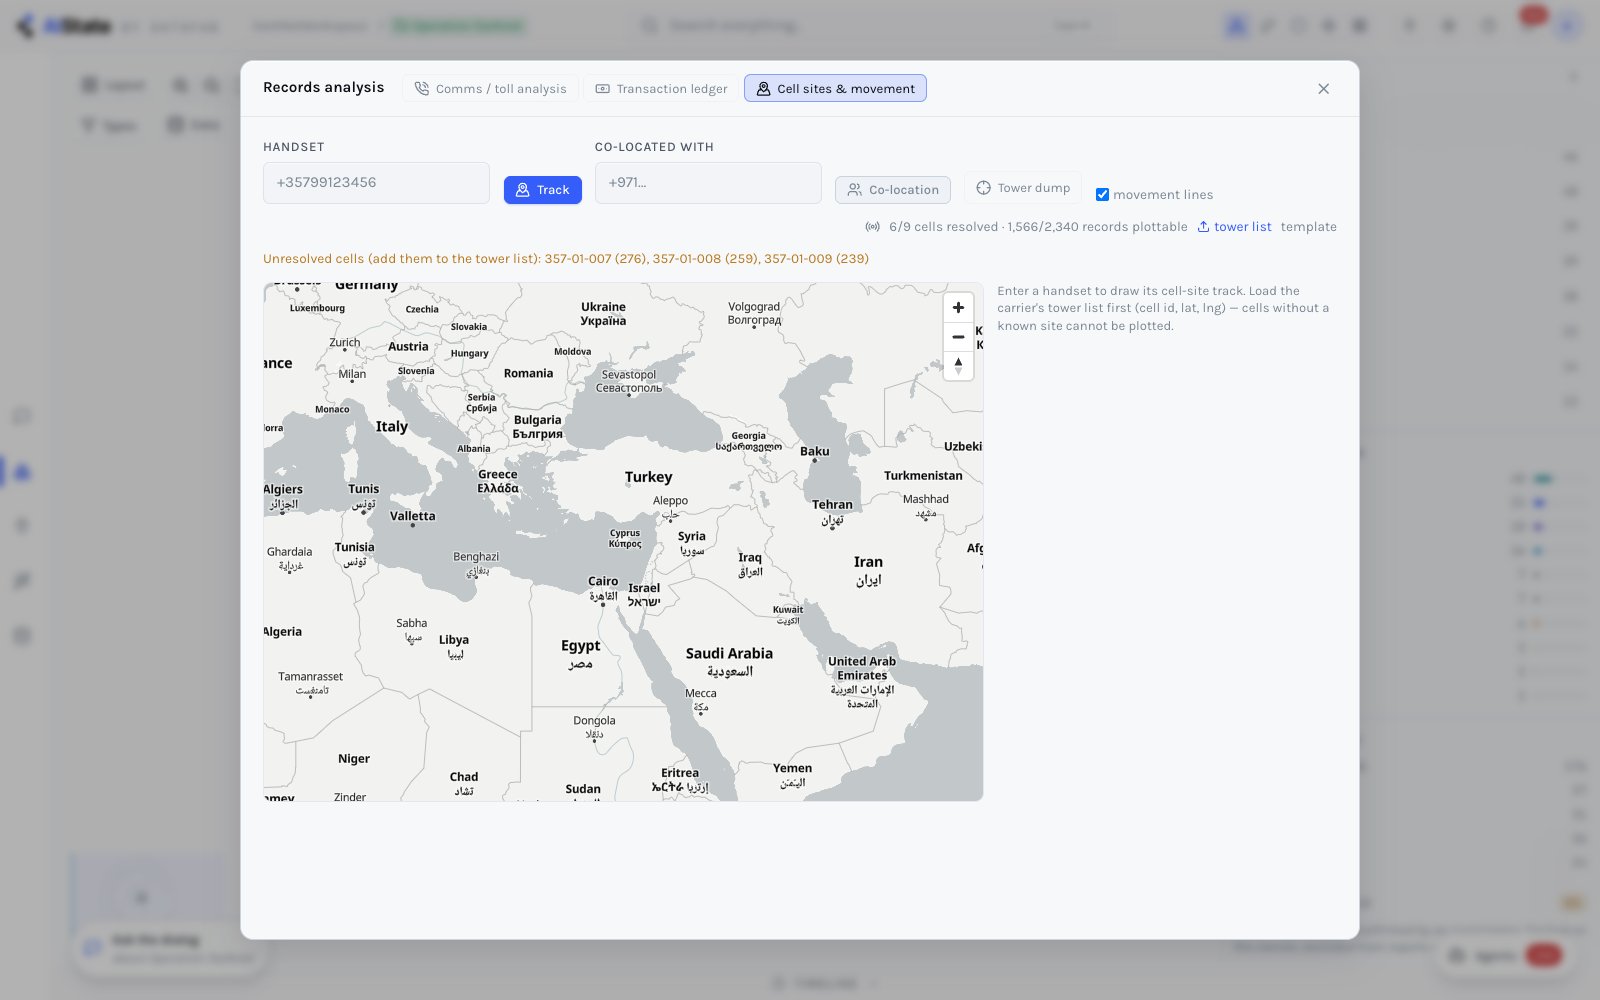This screenshot has height=1000, width=1600.
Task: Upload a tower list
Action: tap(1234, 227)
